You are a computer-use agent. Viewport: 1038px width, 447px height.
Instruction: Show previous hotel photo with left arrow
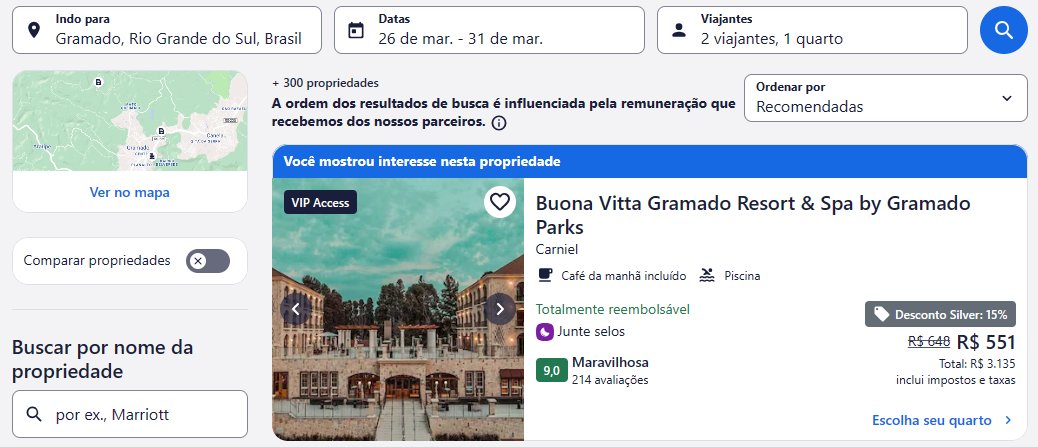click(296, 309)
